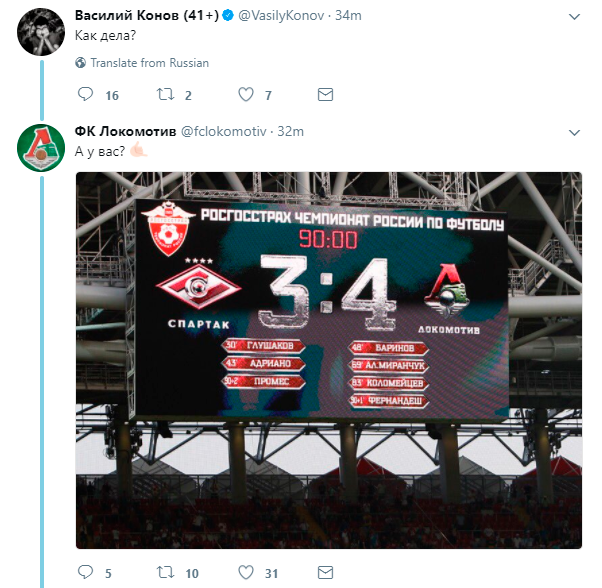
Task: Reply to Vasily Konov's tweet
Action: [x=85, y=95]
